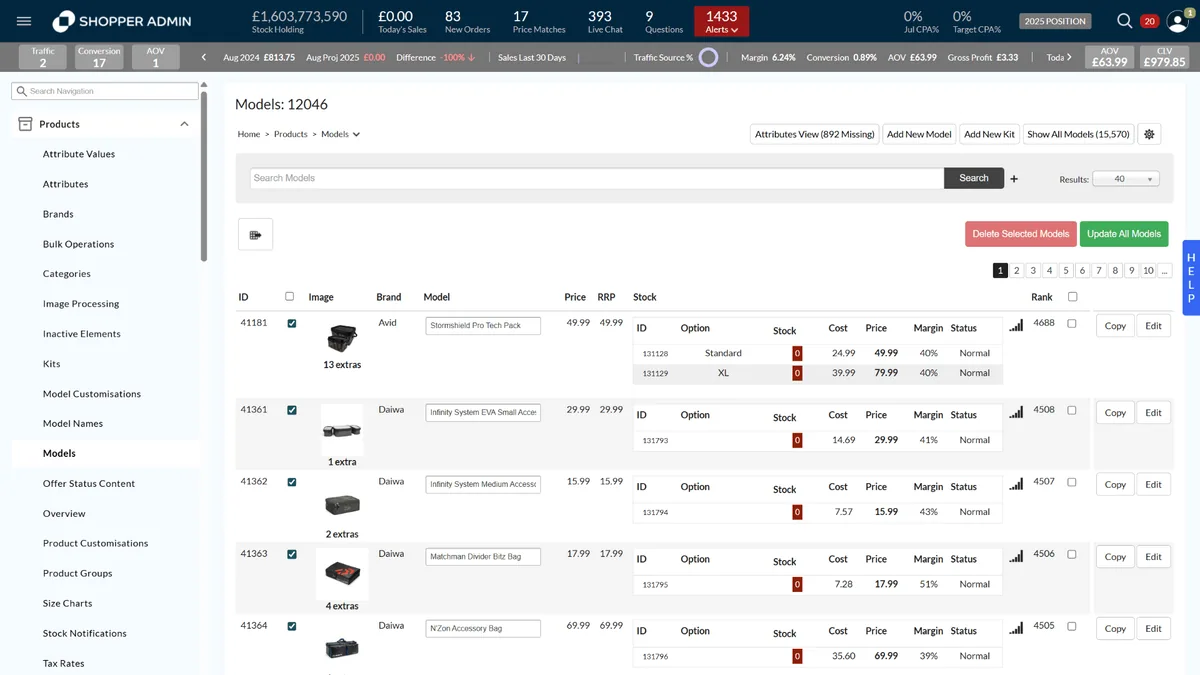Open the hamburger menu icon
The image size is (1200, 675).
pyautogui.click(x=24, y=21)
